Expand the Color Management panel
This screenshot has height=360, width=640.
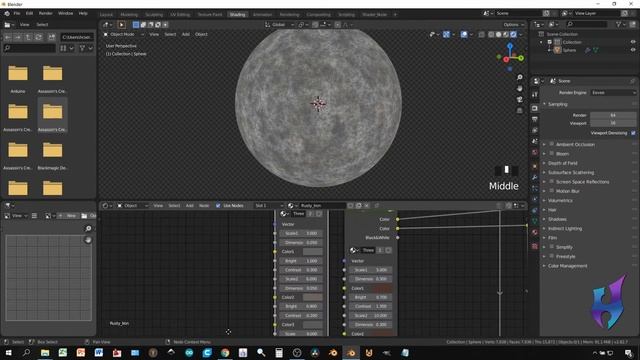(567, 266)
